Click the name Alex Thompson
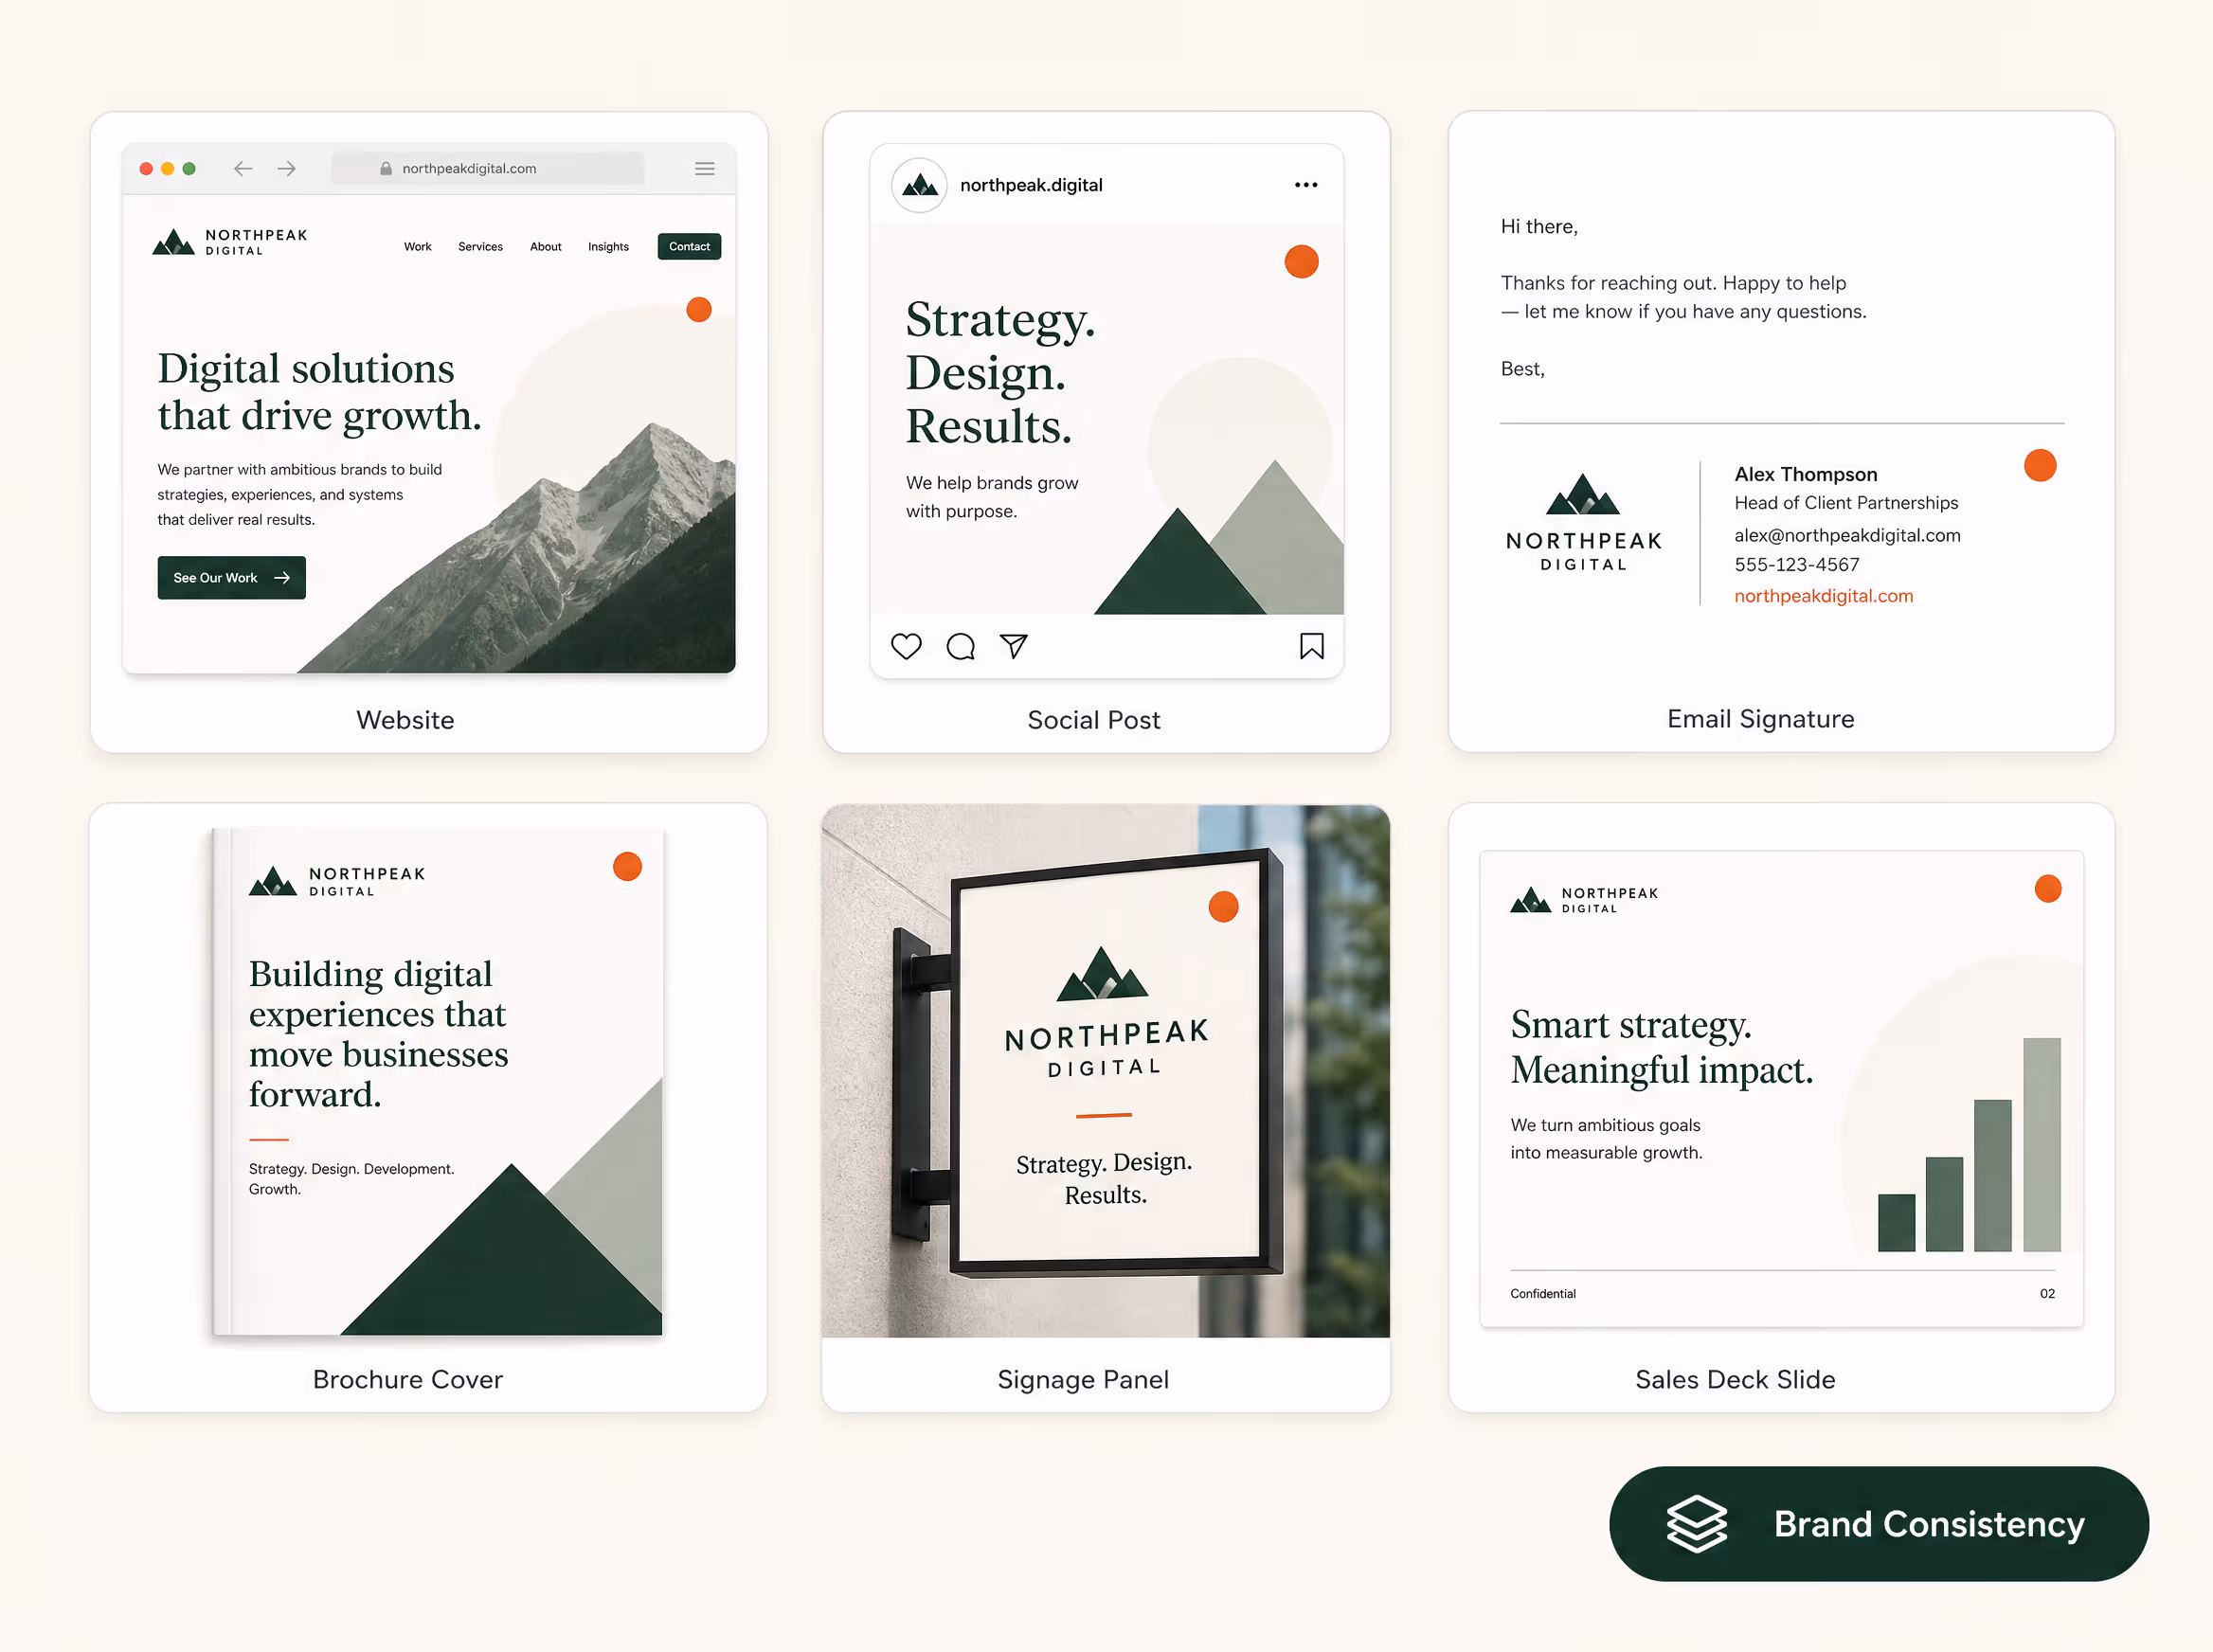2213x1652 pixels. pyautogui.click(x=1805, y=474)
